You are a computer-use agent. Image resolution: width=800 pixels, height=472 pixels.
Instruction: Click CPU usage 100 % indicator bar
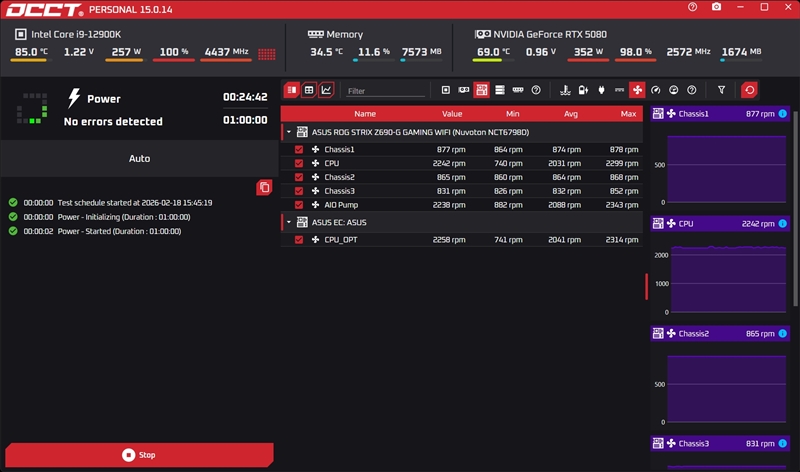tap(173, 60)
